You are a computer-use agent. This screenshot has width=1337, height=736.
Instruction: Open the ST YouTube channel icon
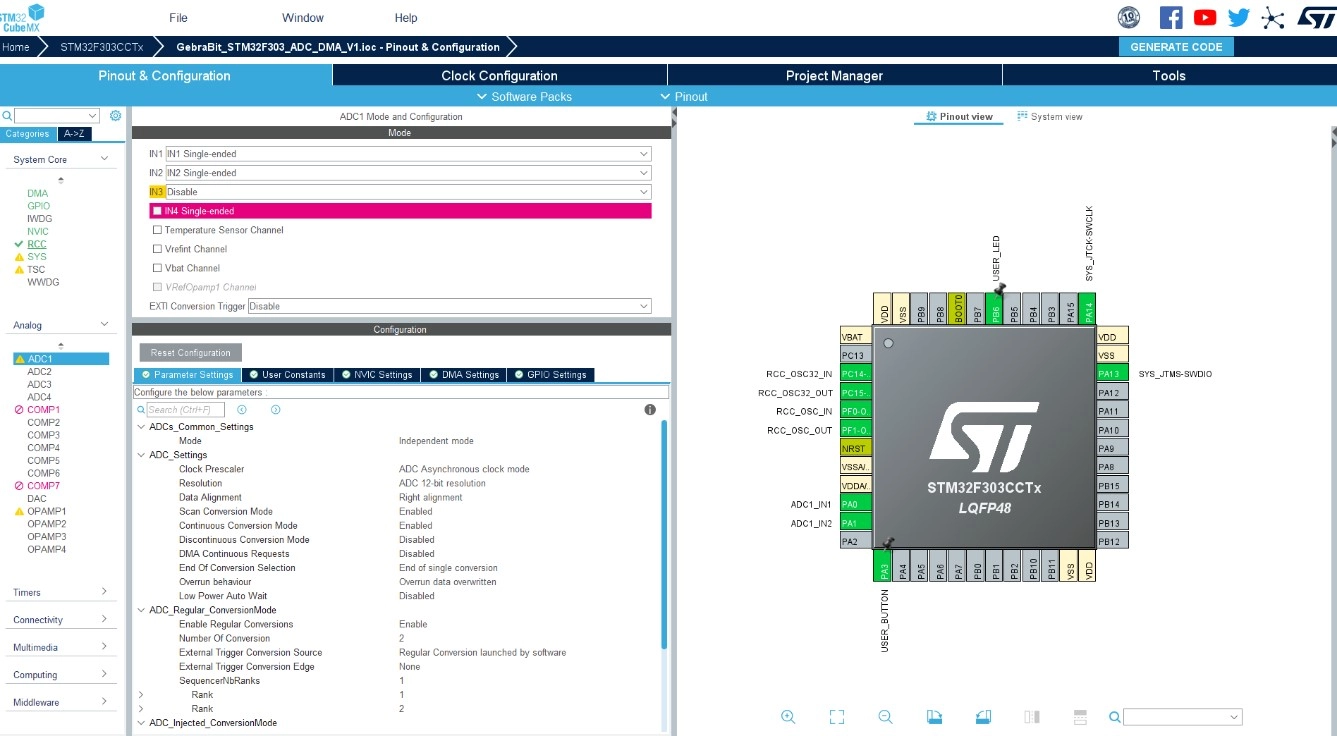point(1205,17)
